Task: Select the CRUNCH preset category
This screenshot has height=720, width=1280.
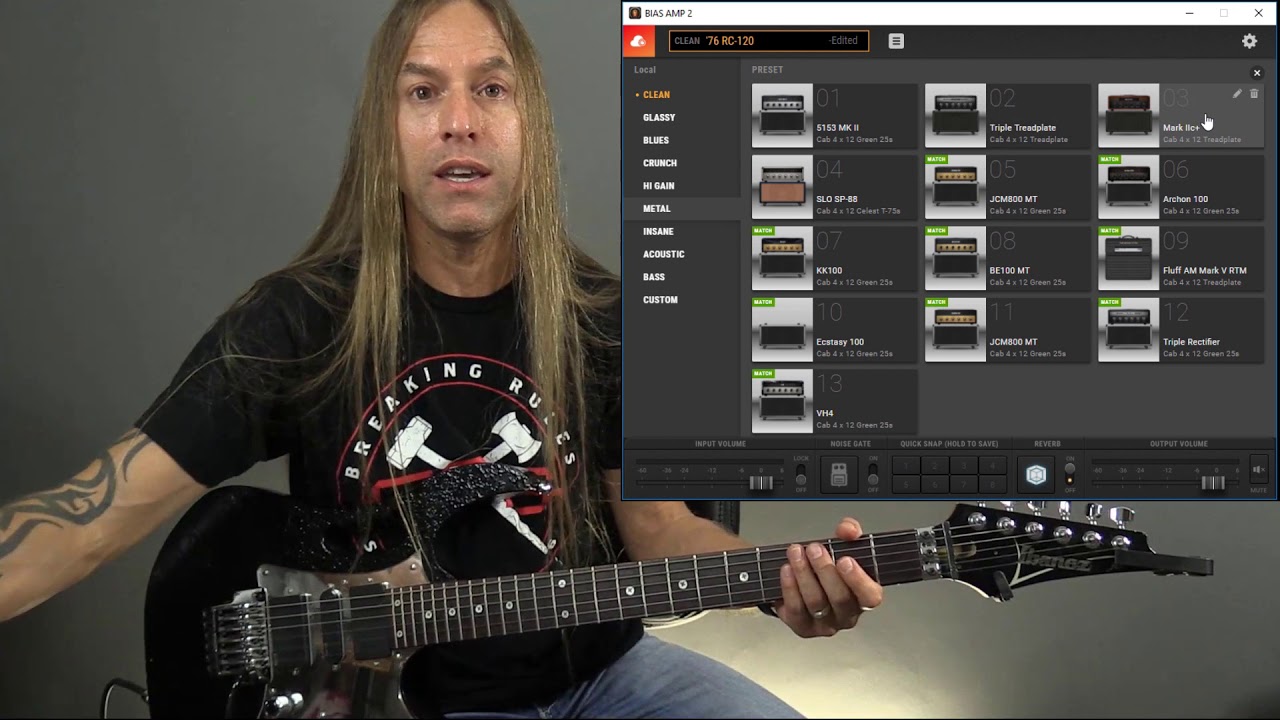Action: coord(660,163)
